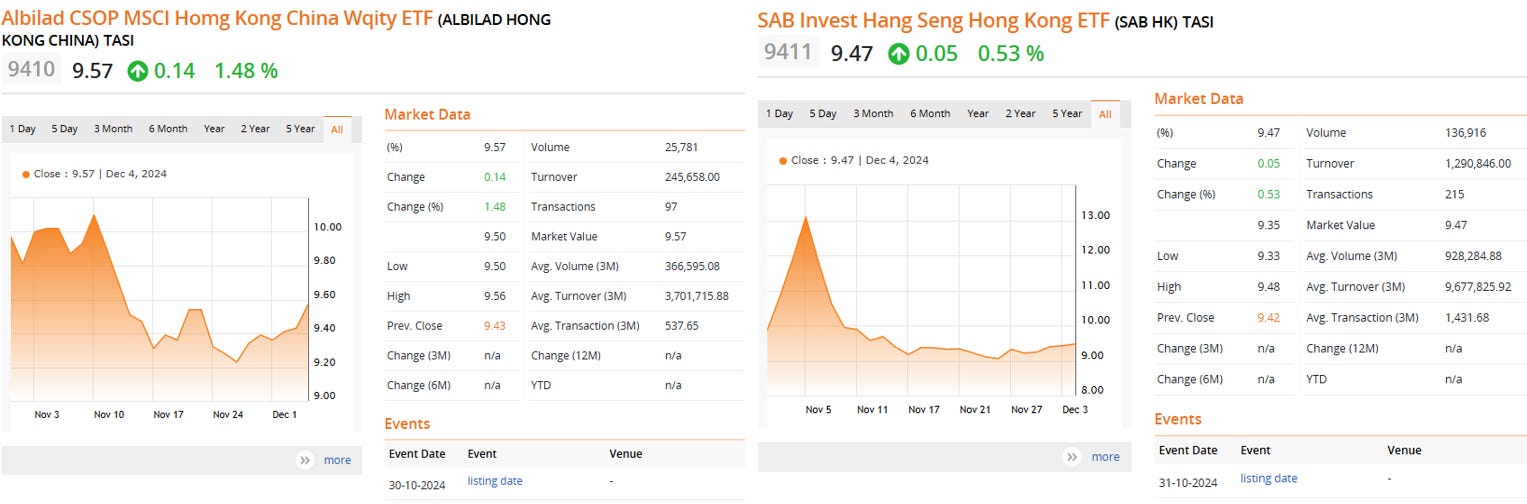Click SAB HK Turnover value 1,290,846.00
Image resolution: width=1527 pixels, height=504 pixels.
pyautogui.click(x=1478, y=164)
